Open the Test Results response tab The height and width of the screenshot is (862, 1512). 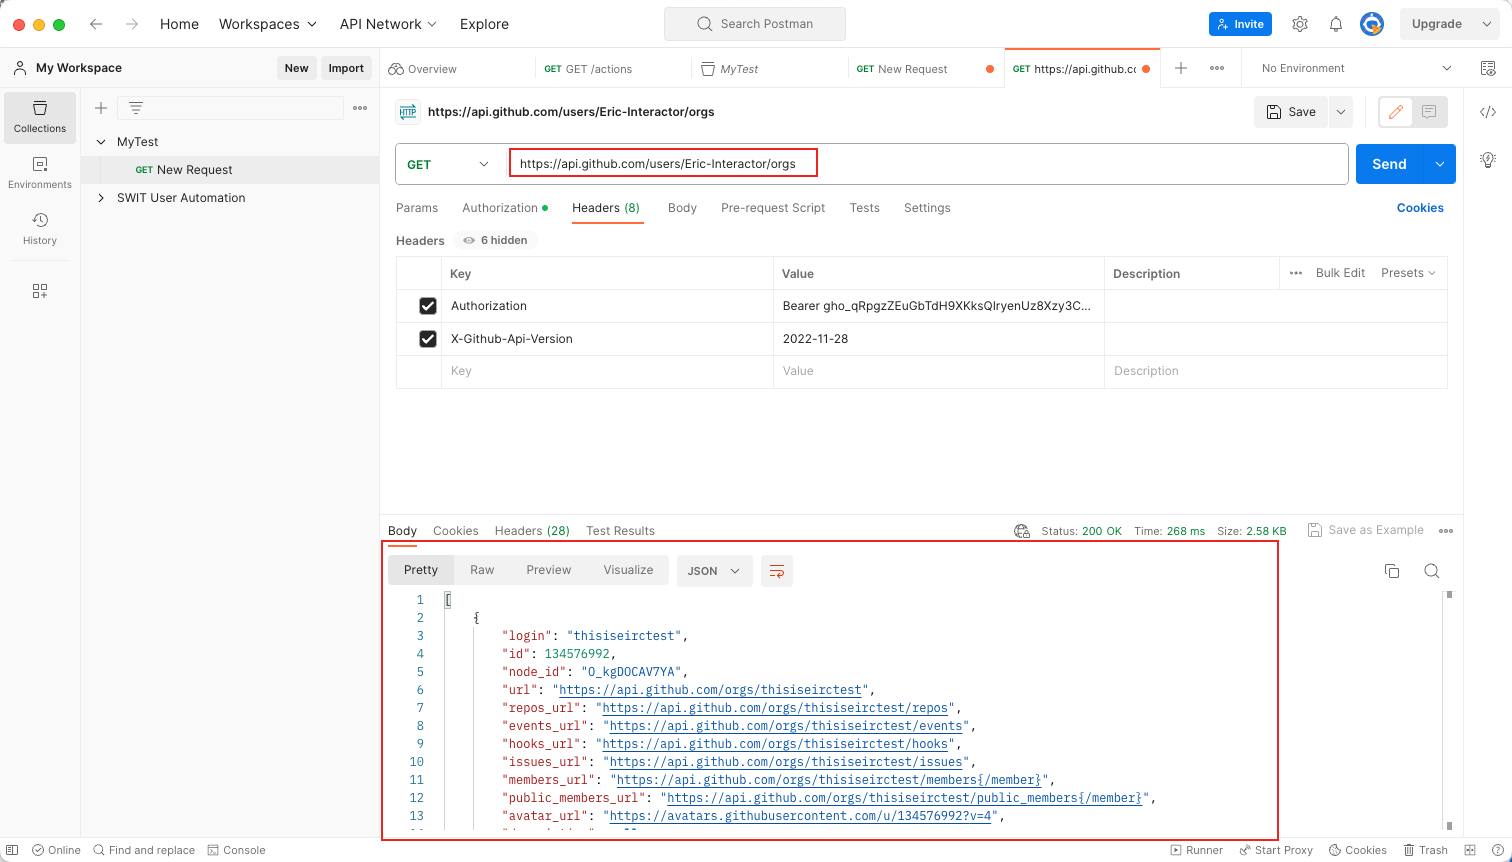(620, 531)
